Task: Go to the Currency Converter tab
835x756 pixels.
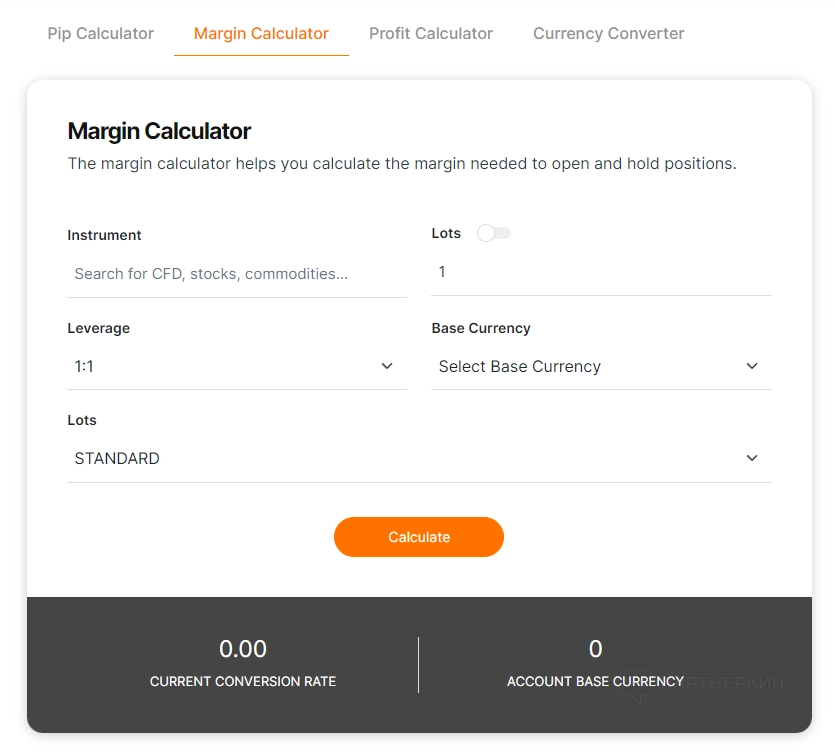Action: [x=608, y=33]
